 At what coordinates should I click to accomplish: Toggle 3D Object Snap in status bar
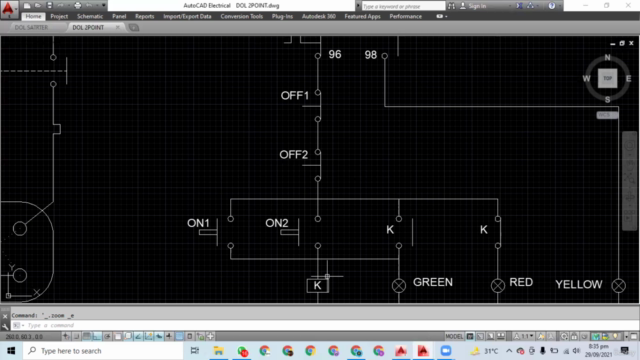pos(128,336)
